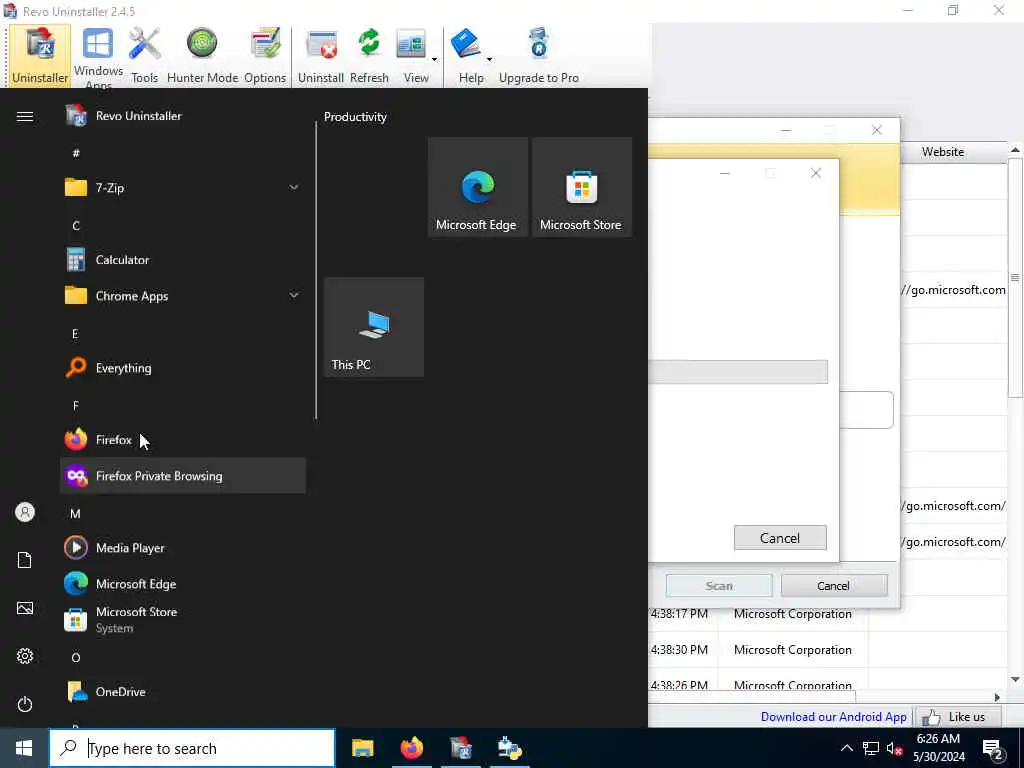Open the Tools toolbar icon

click(x=144, y=56)
